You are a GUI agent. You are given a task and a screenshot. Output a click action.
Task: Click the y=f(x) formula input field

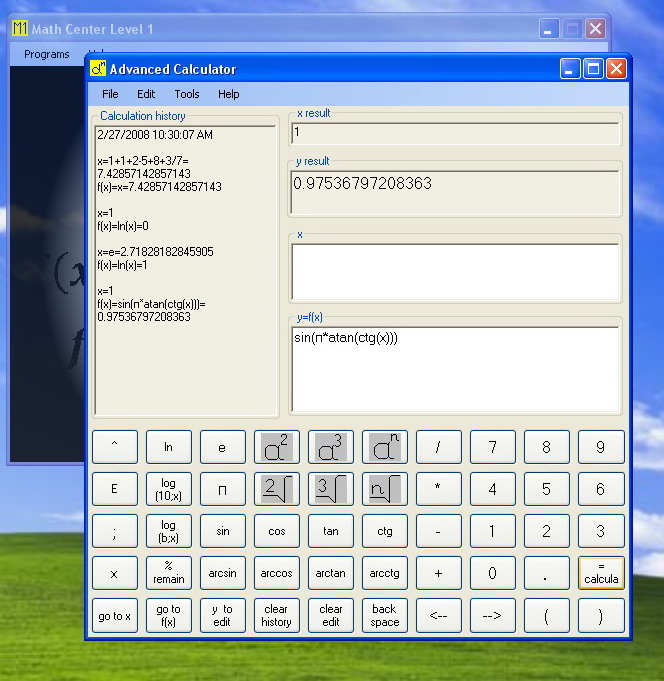(x=455, y=369)
